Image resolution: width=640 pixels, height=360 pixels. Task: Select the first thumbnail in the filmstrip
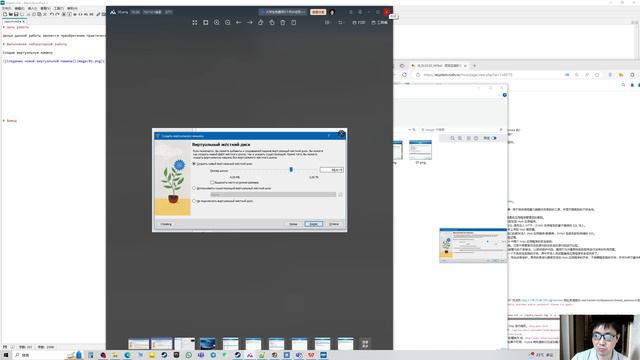[139, 344]
